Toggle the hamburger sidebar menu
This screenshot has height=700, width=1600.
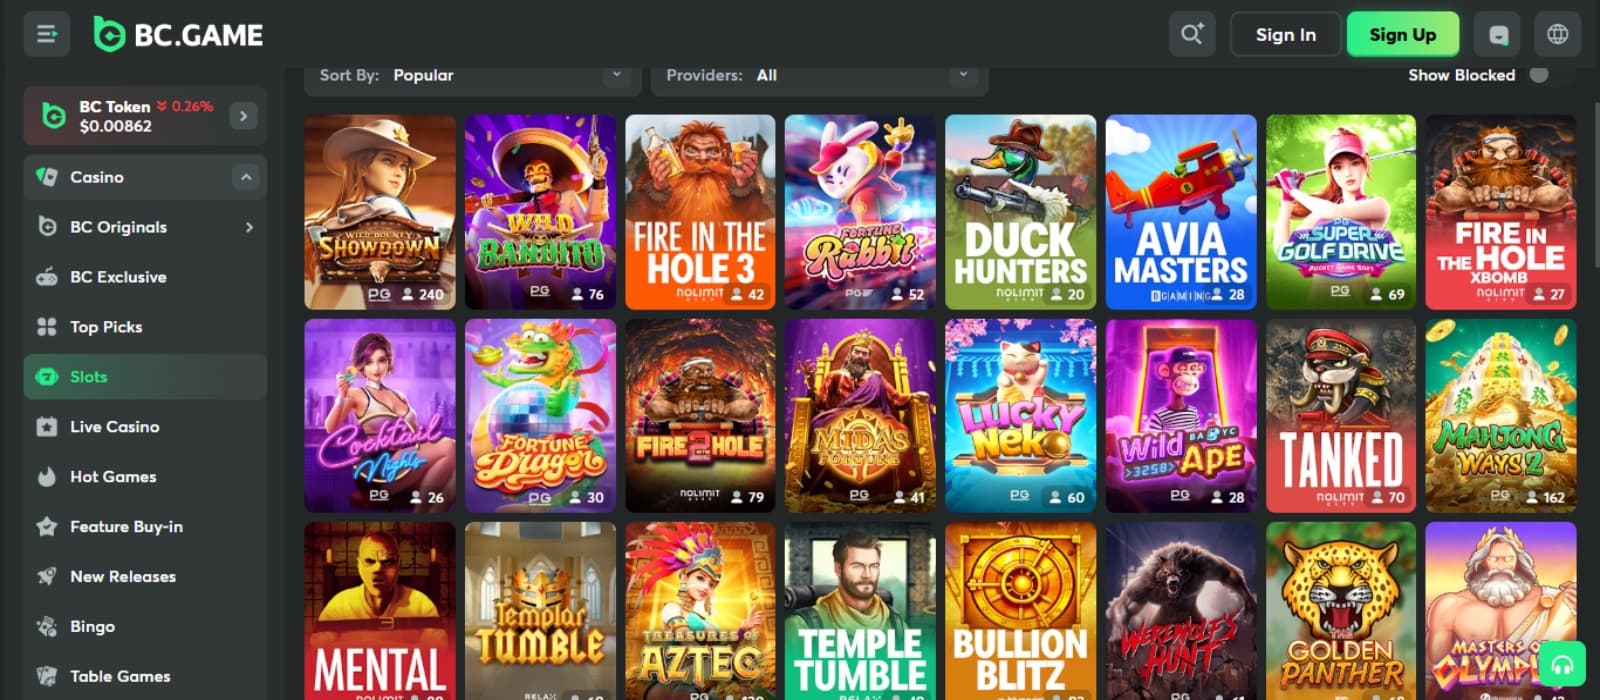click(x=47, y=35)
